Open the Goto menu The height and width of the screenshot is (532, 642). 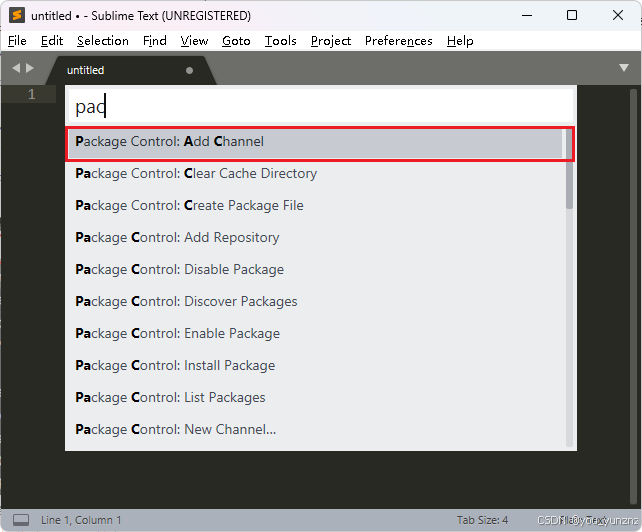coord(236,41)
